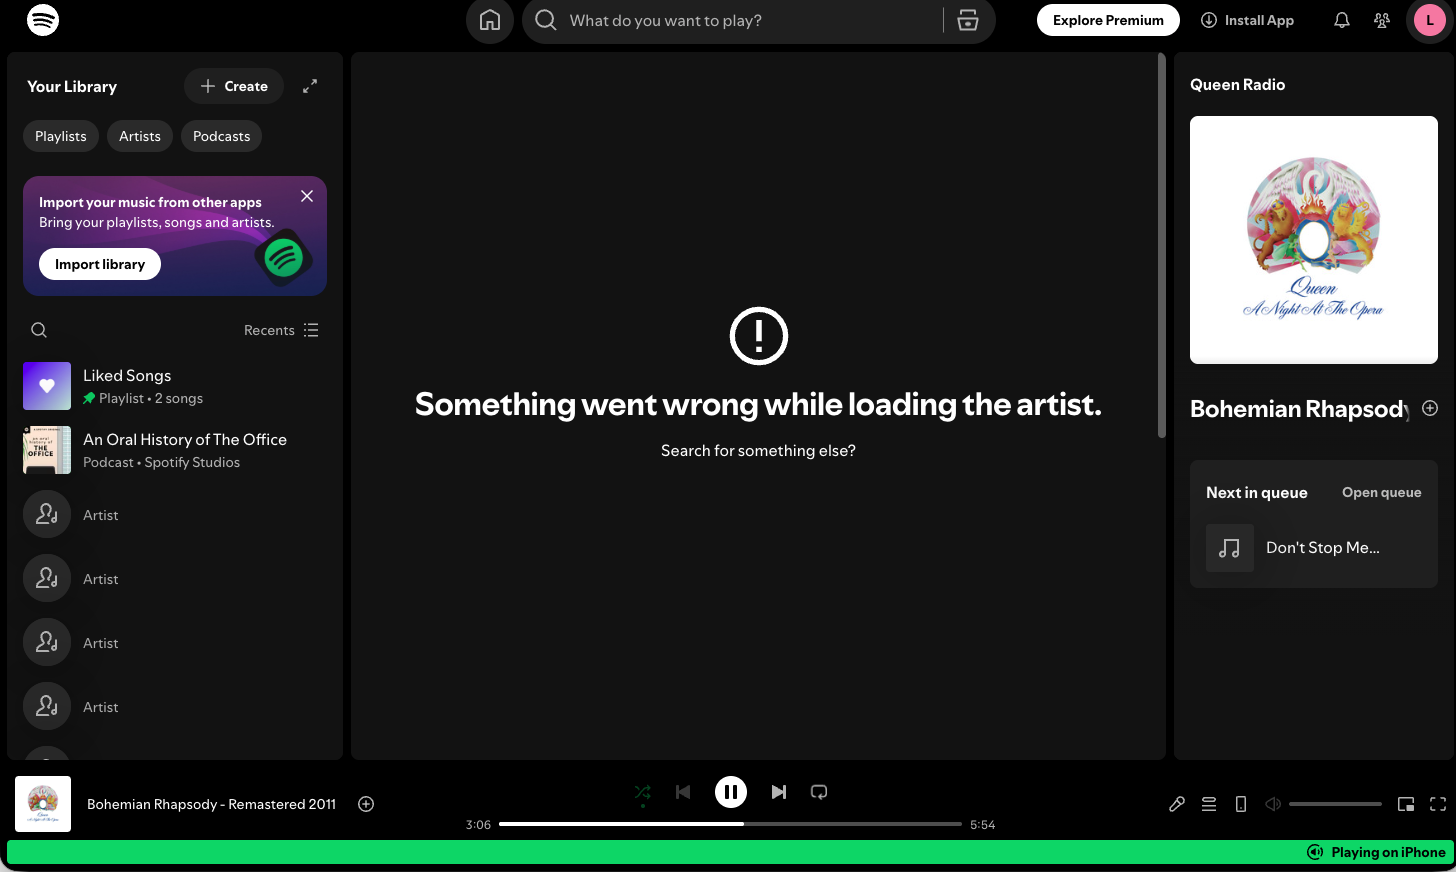Viewport: 1456px width, 872px height.
Task: Open the notifications bell
Action: (x=1342, y=20)
